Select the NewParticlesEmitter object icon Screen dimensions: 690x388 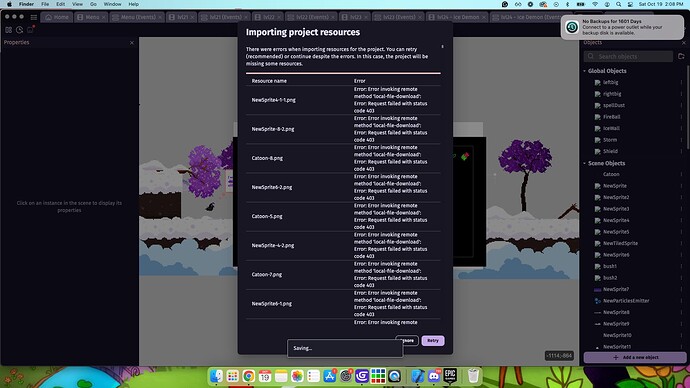coord(597,301)
